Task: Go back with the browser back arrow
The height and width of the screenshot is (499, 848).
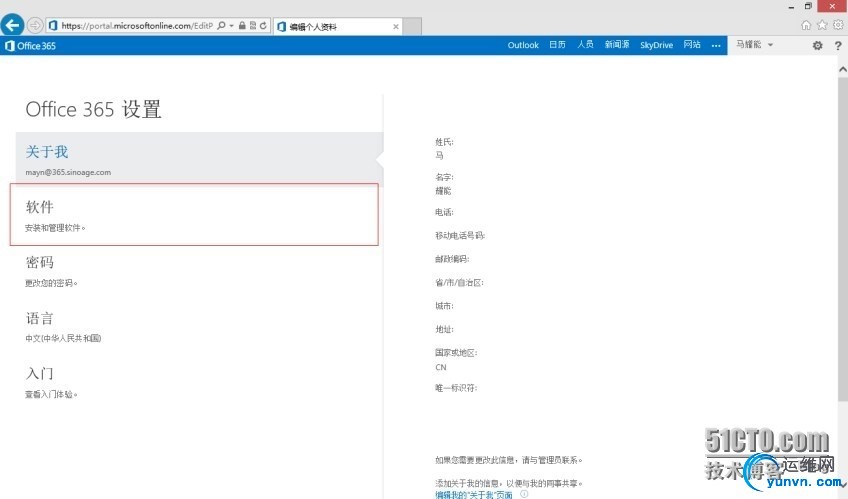Action: [12, 25]
